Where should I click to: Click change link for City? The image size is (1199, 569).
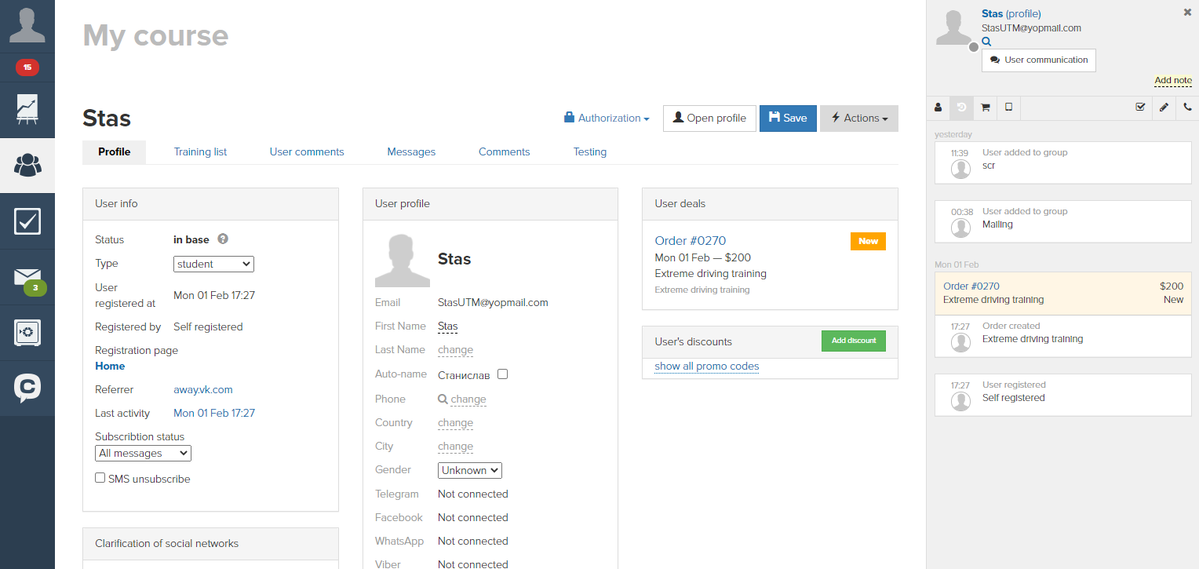(455, 447)
